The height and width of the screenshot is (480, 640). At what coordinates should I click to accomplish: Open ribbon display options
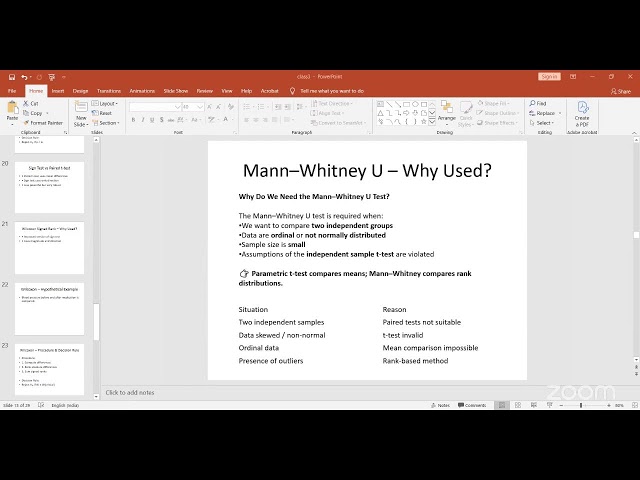point(573,77)
